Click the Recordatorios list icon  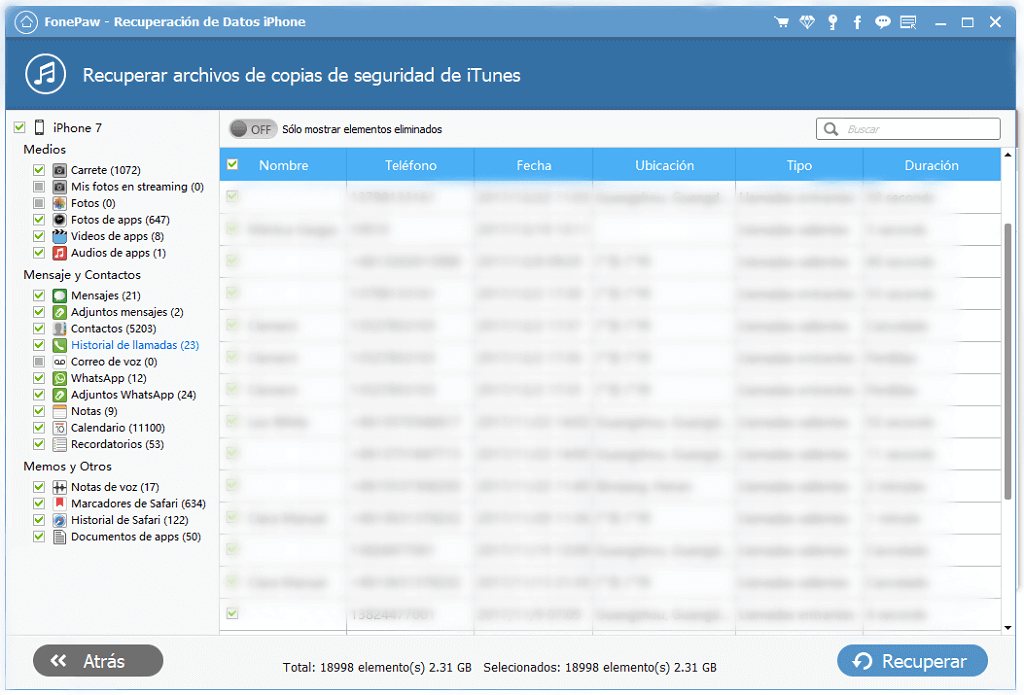(59, 444)
